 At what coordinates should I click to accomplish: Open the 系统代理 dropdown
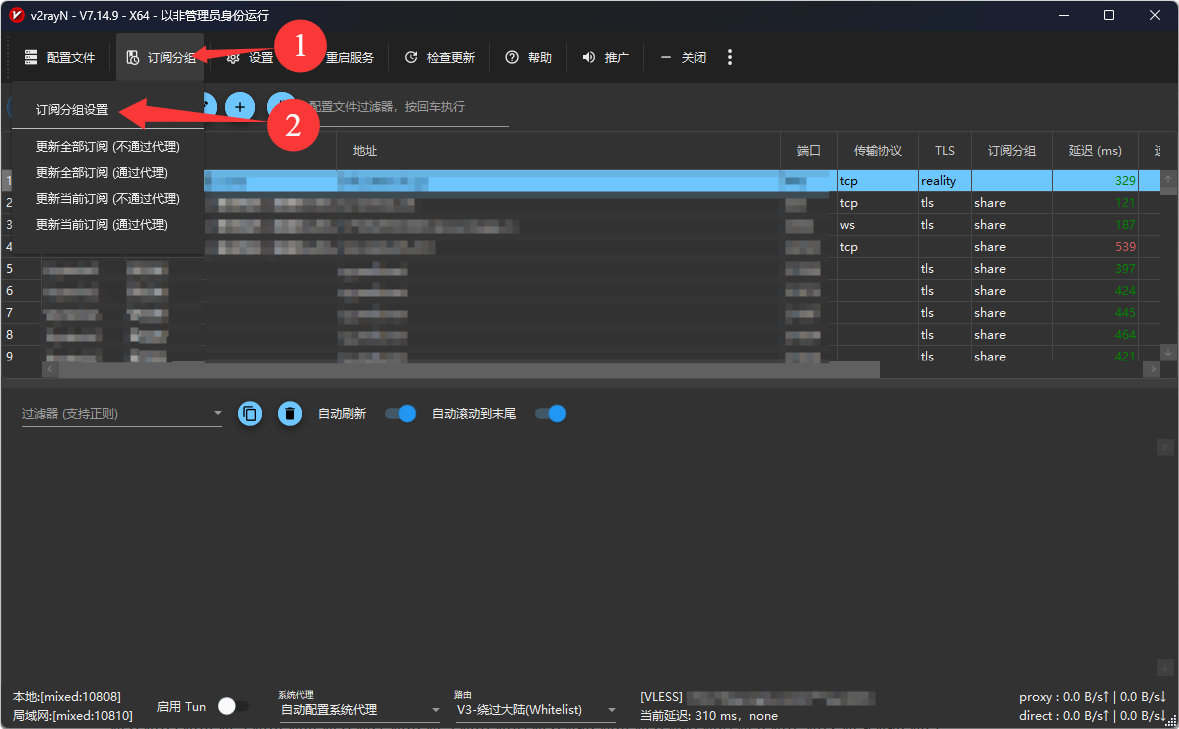(x=358, y=710)
